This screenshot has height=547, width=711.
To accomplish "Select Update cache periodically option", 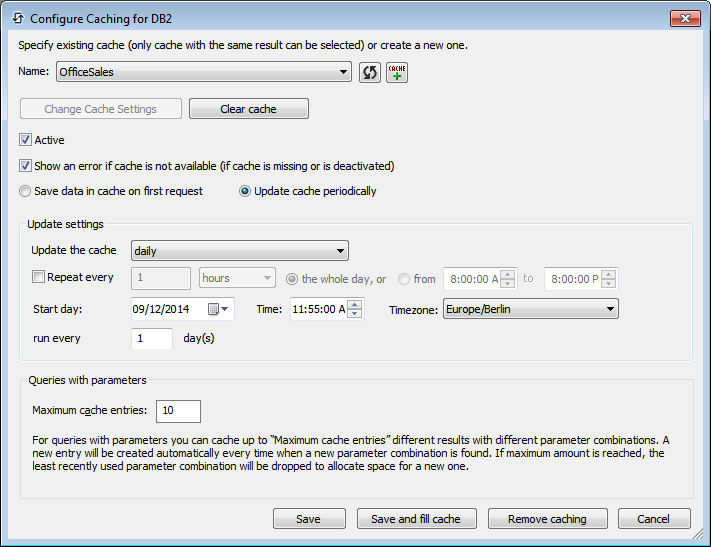I will [x=245, y=191].
